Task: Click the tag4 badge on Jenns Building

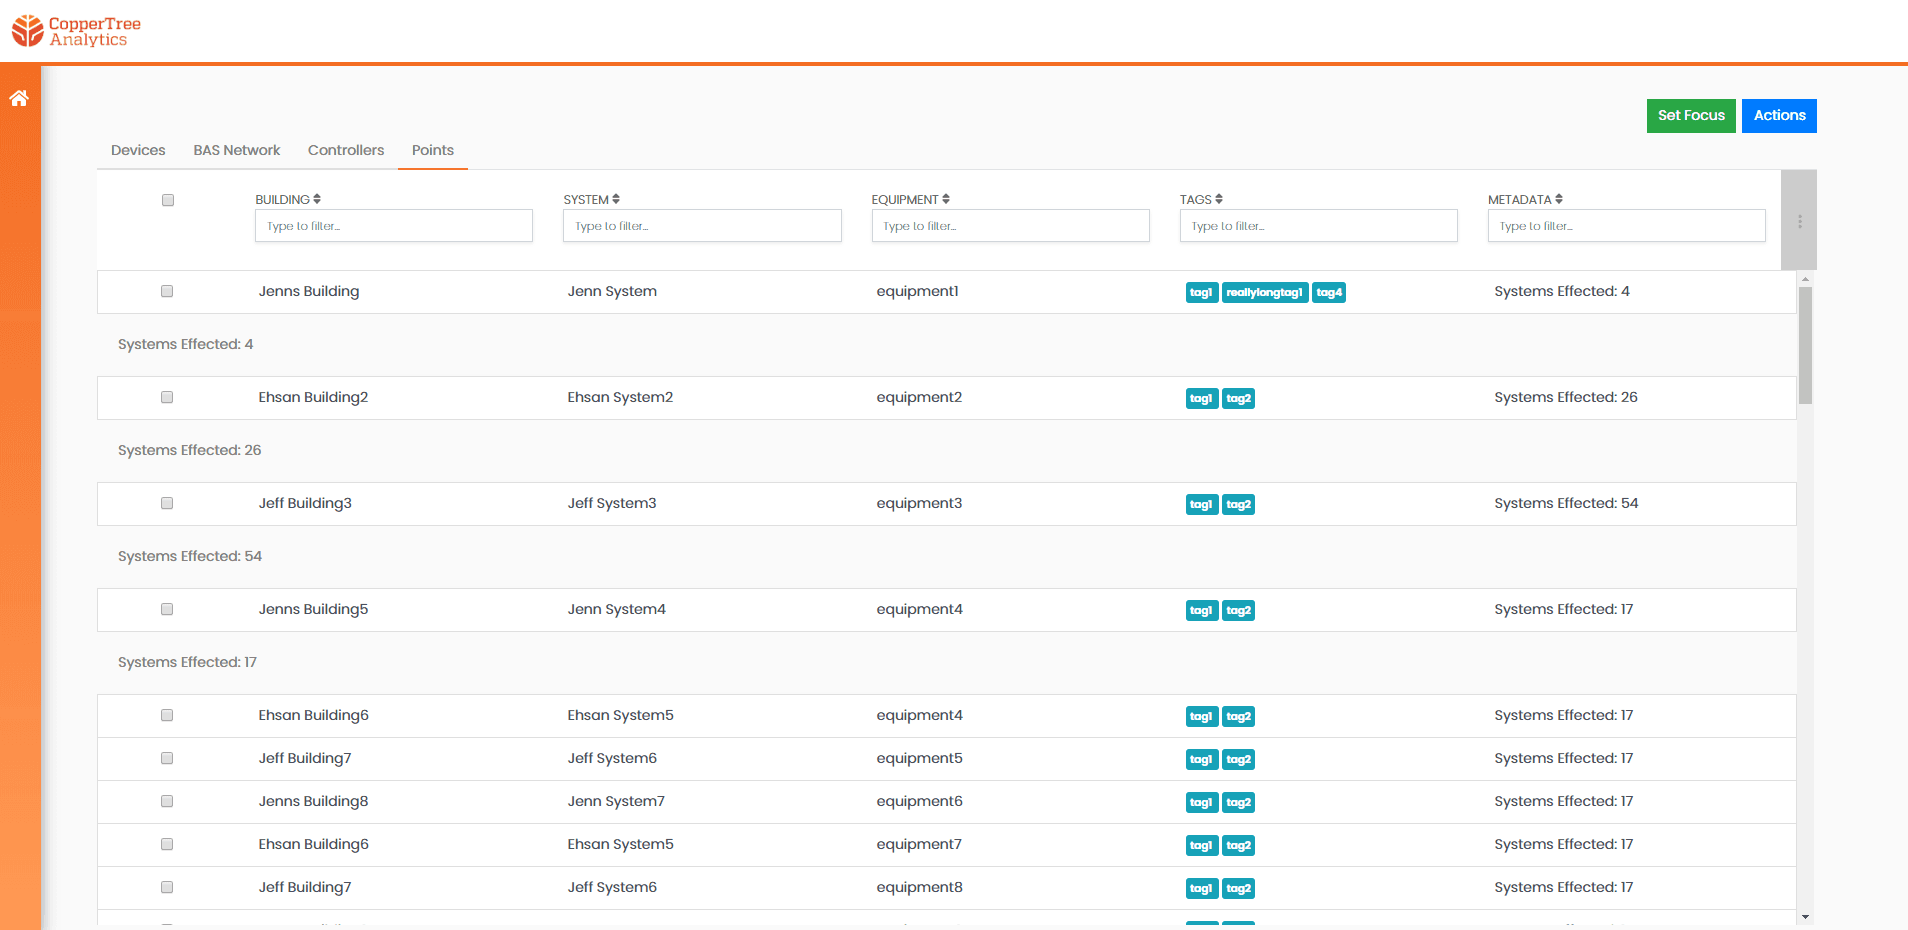Action: click(1329, 292)
